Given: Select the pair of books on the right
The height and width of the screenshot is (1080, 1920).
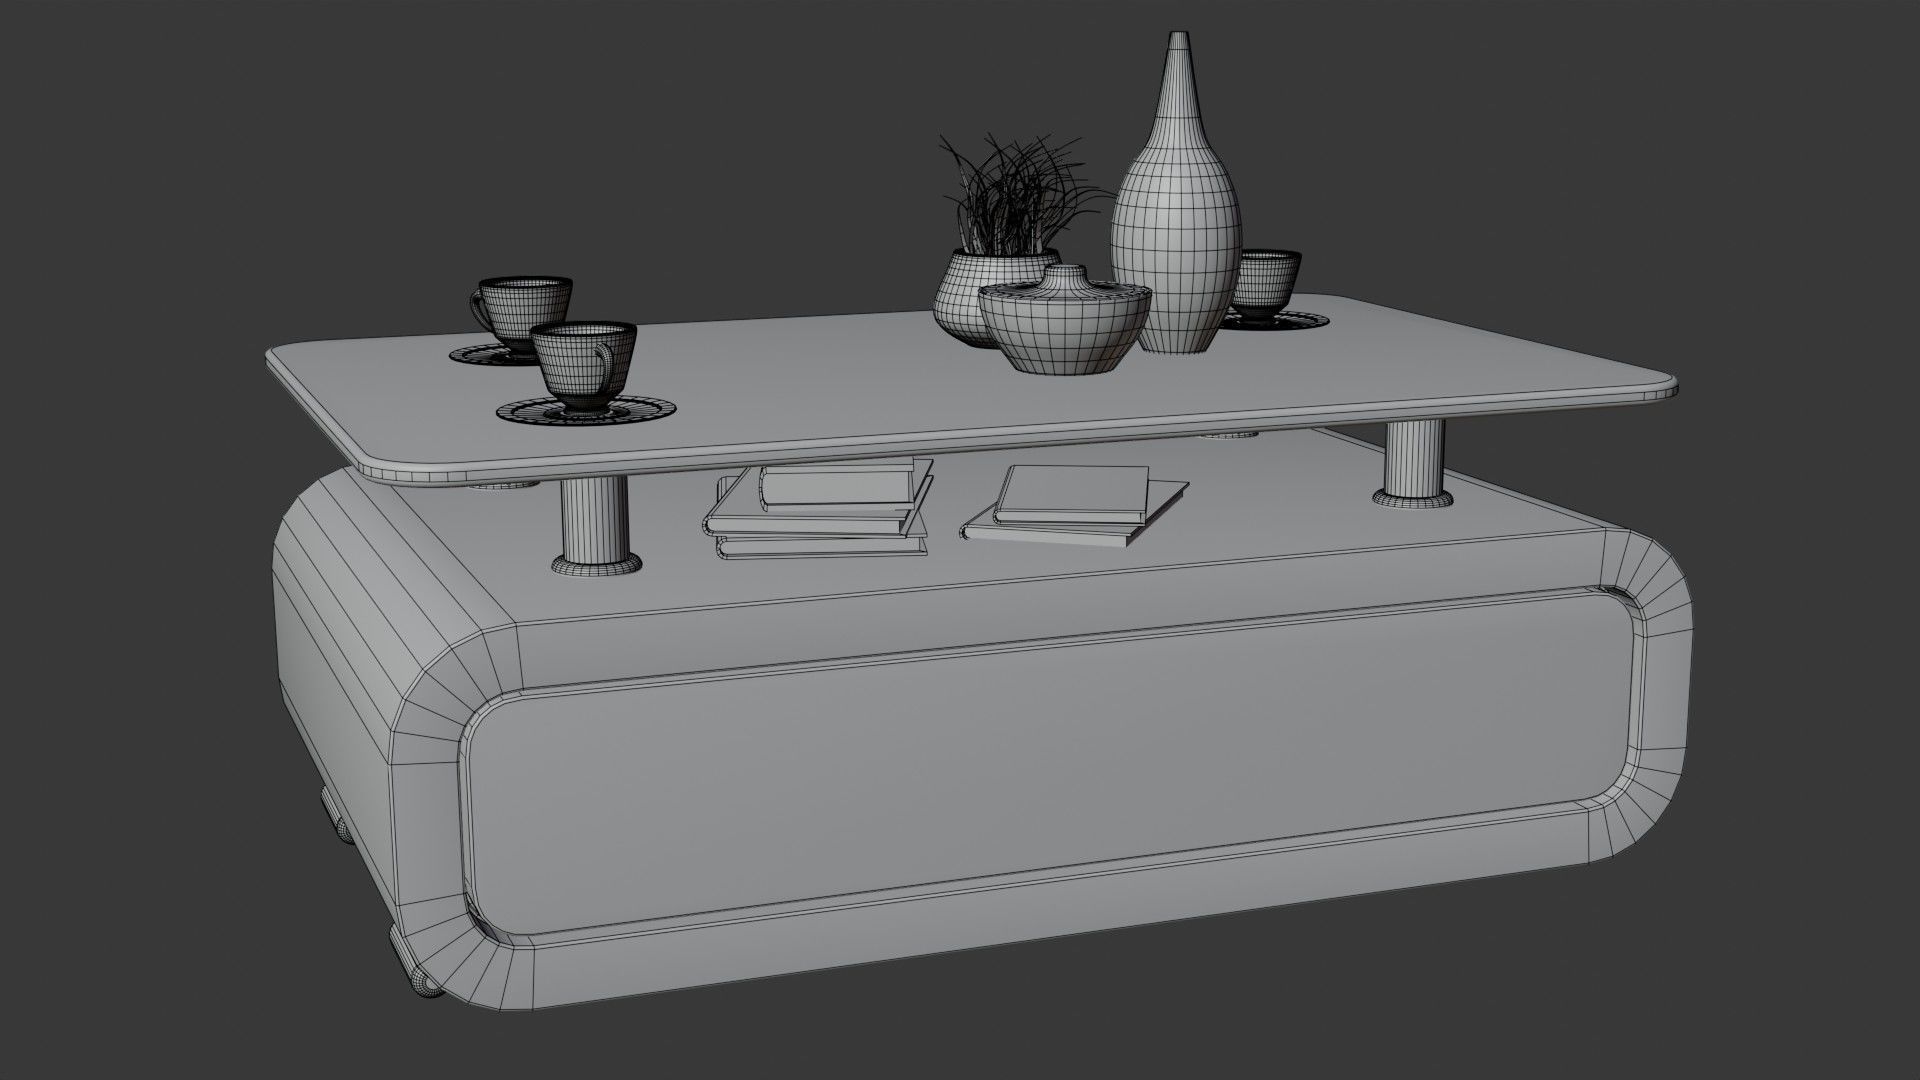Looking at the screenshot, I should (x=1075, y=506).
